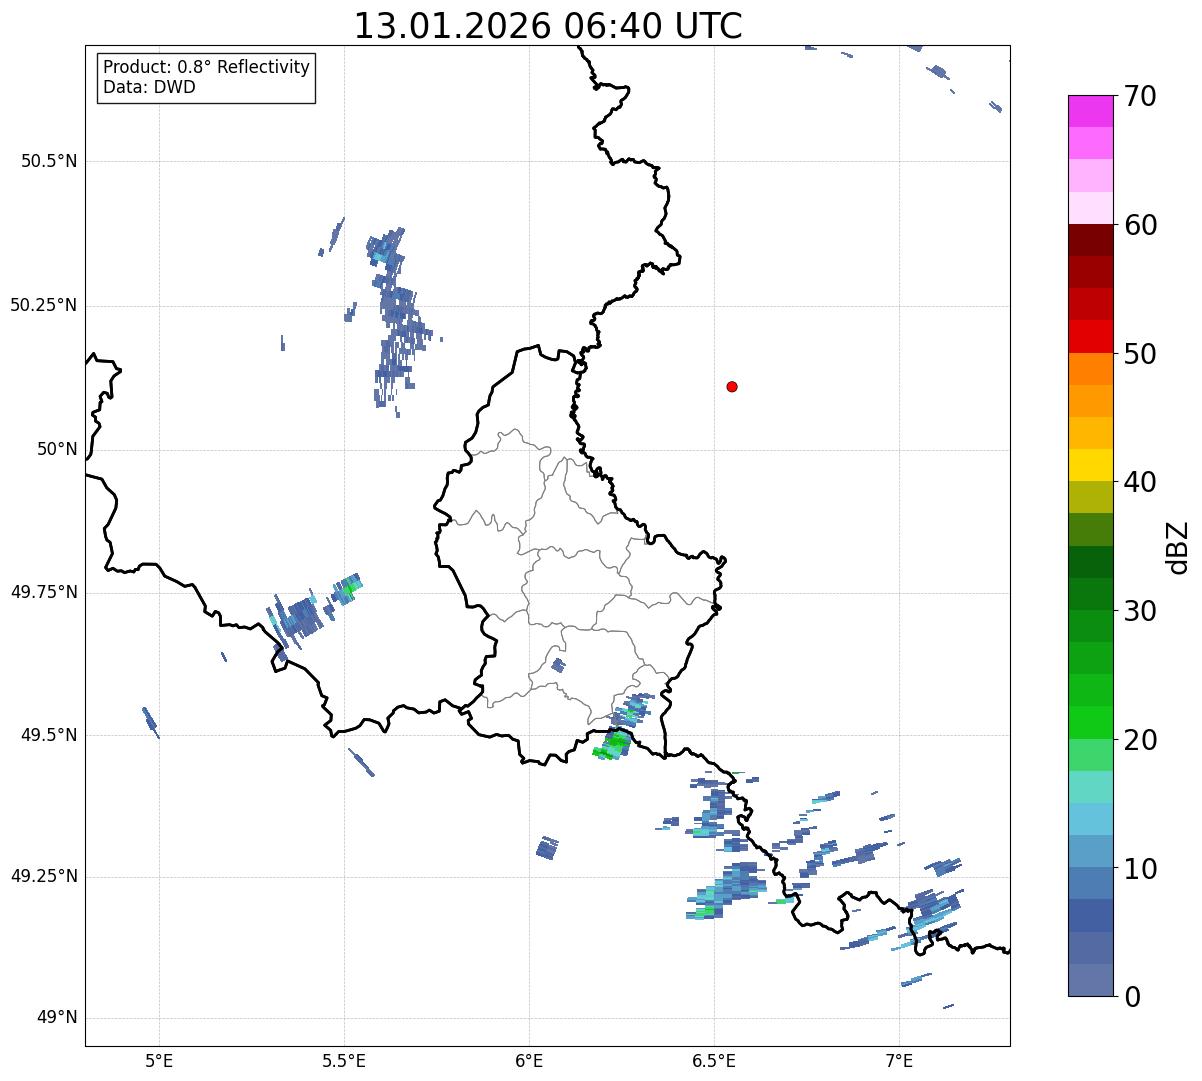Click the colorbar tick label '20'
Screen dimensions: 1202x1081
pyautogui.click(x=1140, y=740)
